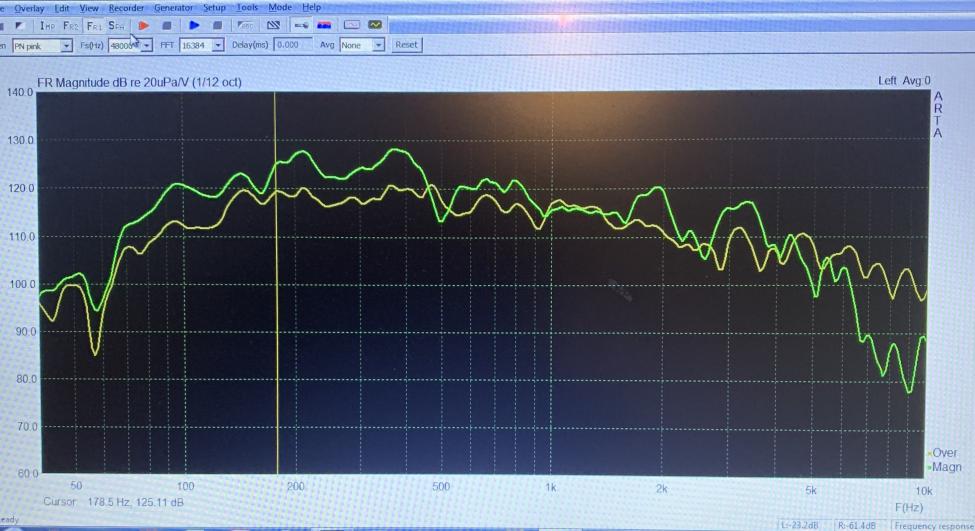Open the Generator menu
Viewport: 975px width, 531px height.
coord(173,8)
